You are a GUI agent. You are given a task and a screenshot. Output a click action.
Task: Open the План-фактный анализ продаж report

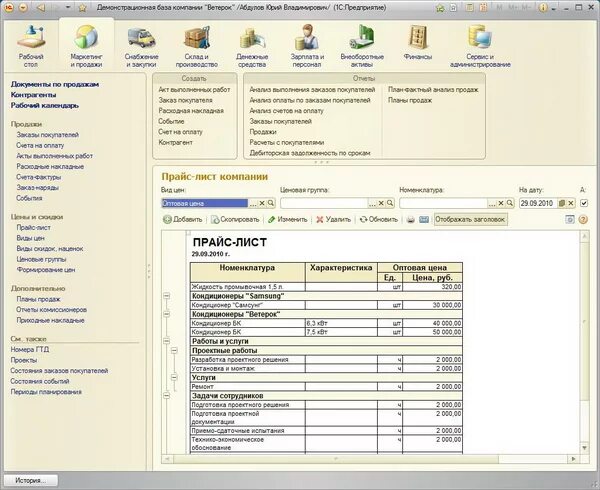[433, 90]
